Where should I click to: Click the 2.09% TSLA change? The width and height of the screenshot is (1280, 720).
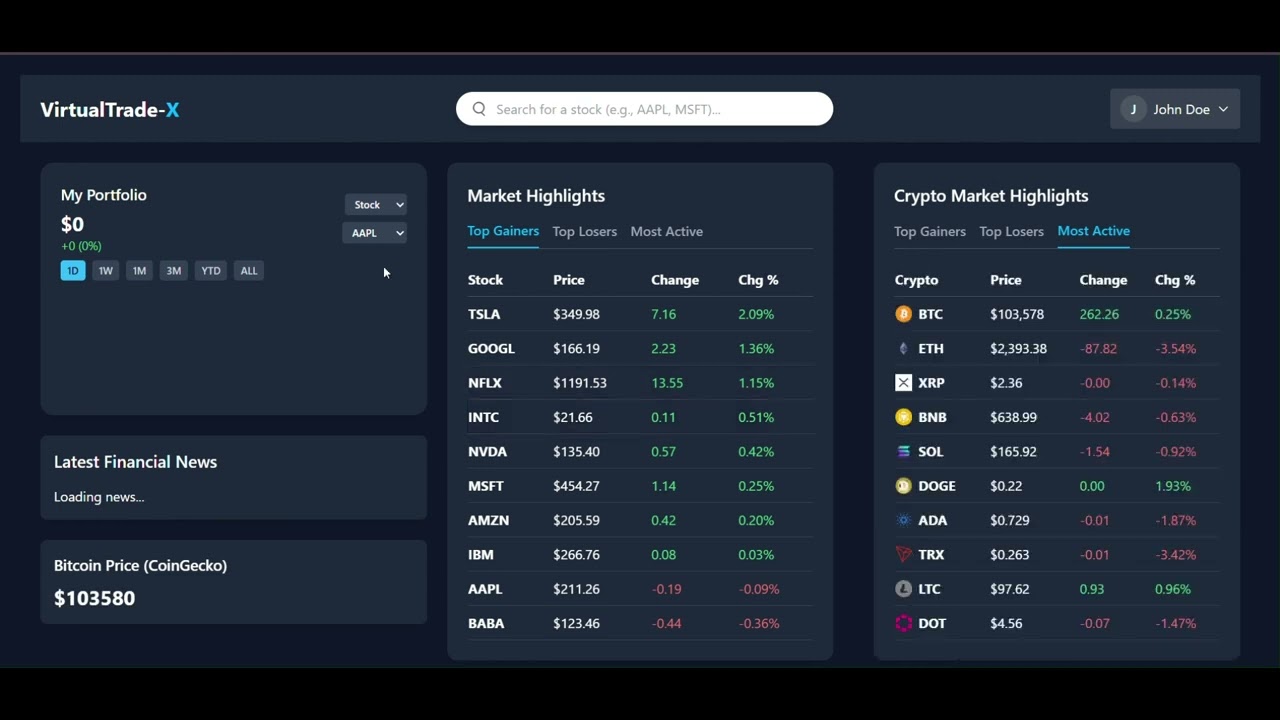point(756,314)
